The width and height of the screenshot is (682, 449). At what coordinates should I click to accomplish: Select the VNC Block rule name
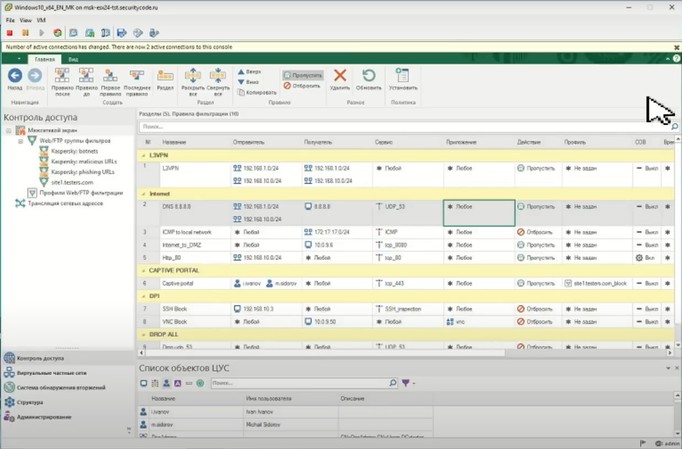[174, 322]
